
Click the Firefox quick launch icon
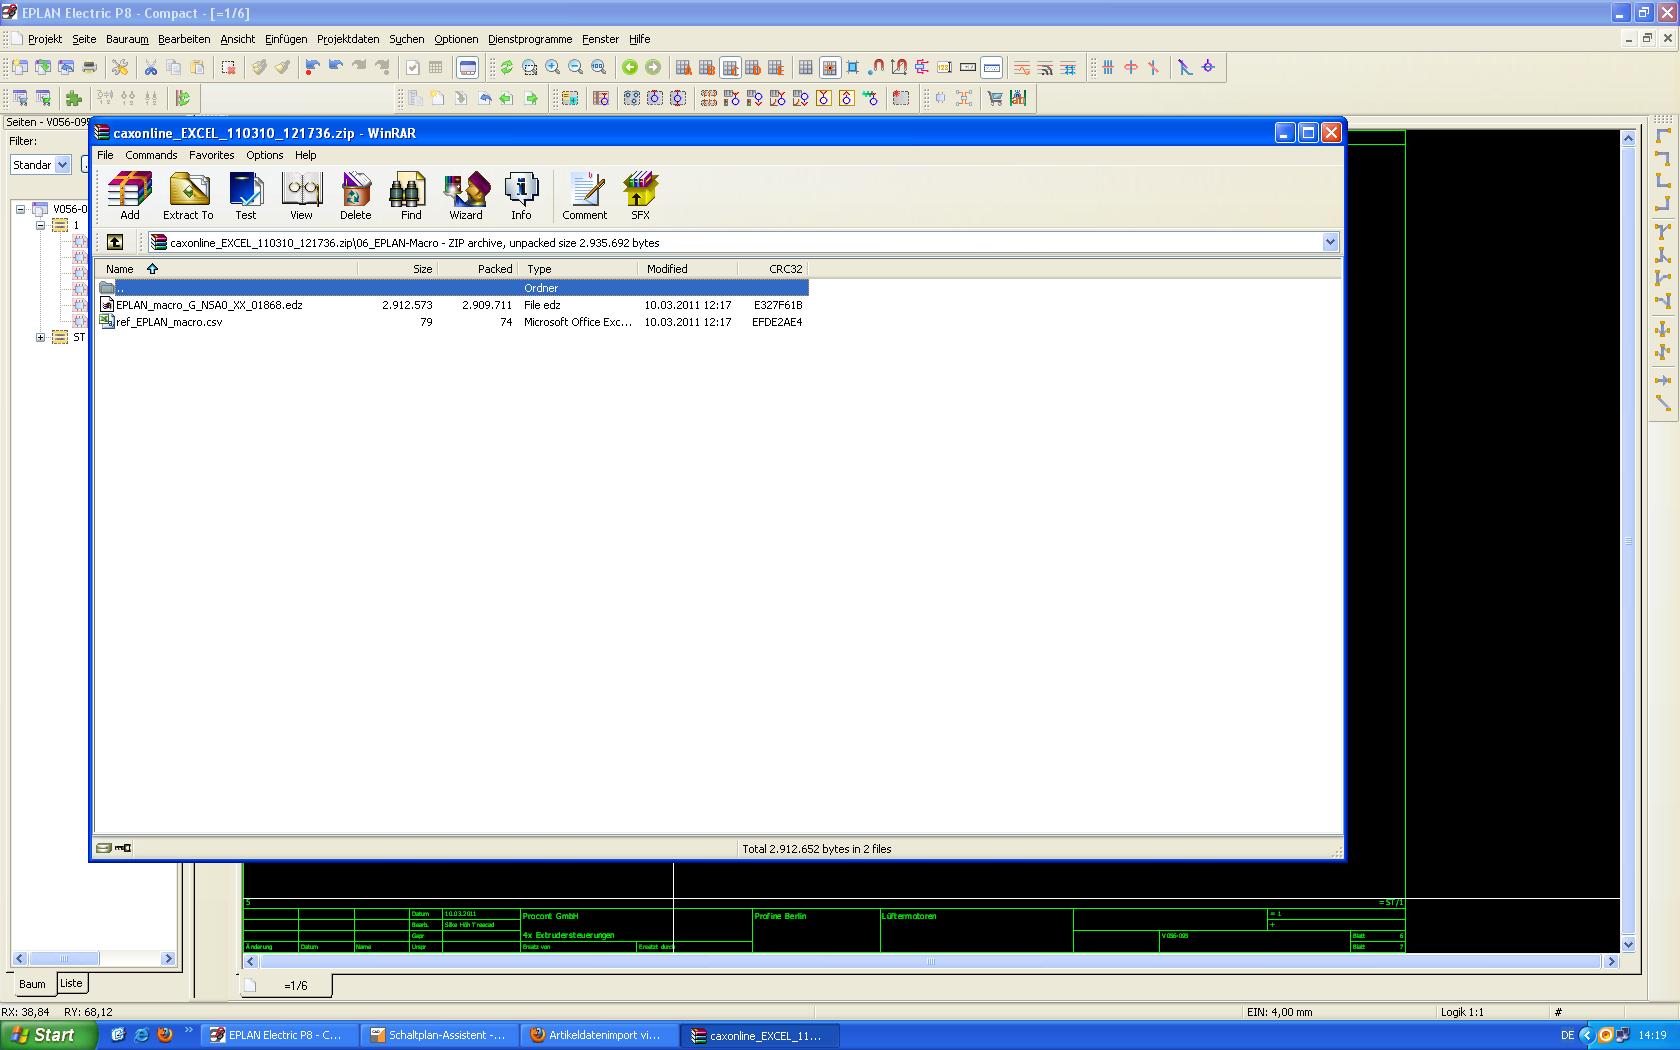tap(165, 1035)
